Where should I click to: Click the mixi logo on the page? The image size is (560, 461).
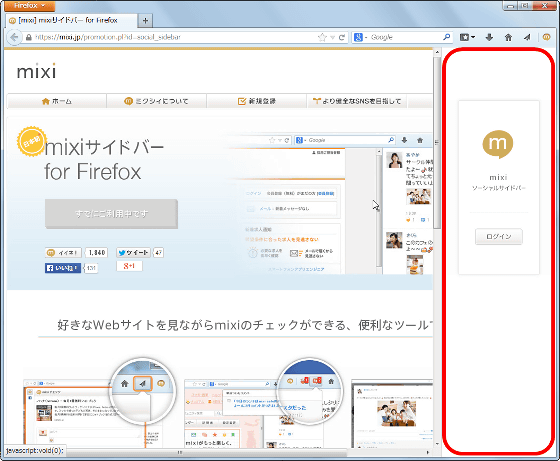click(36, 71)
